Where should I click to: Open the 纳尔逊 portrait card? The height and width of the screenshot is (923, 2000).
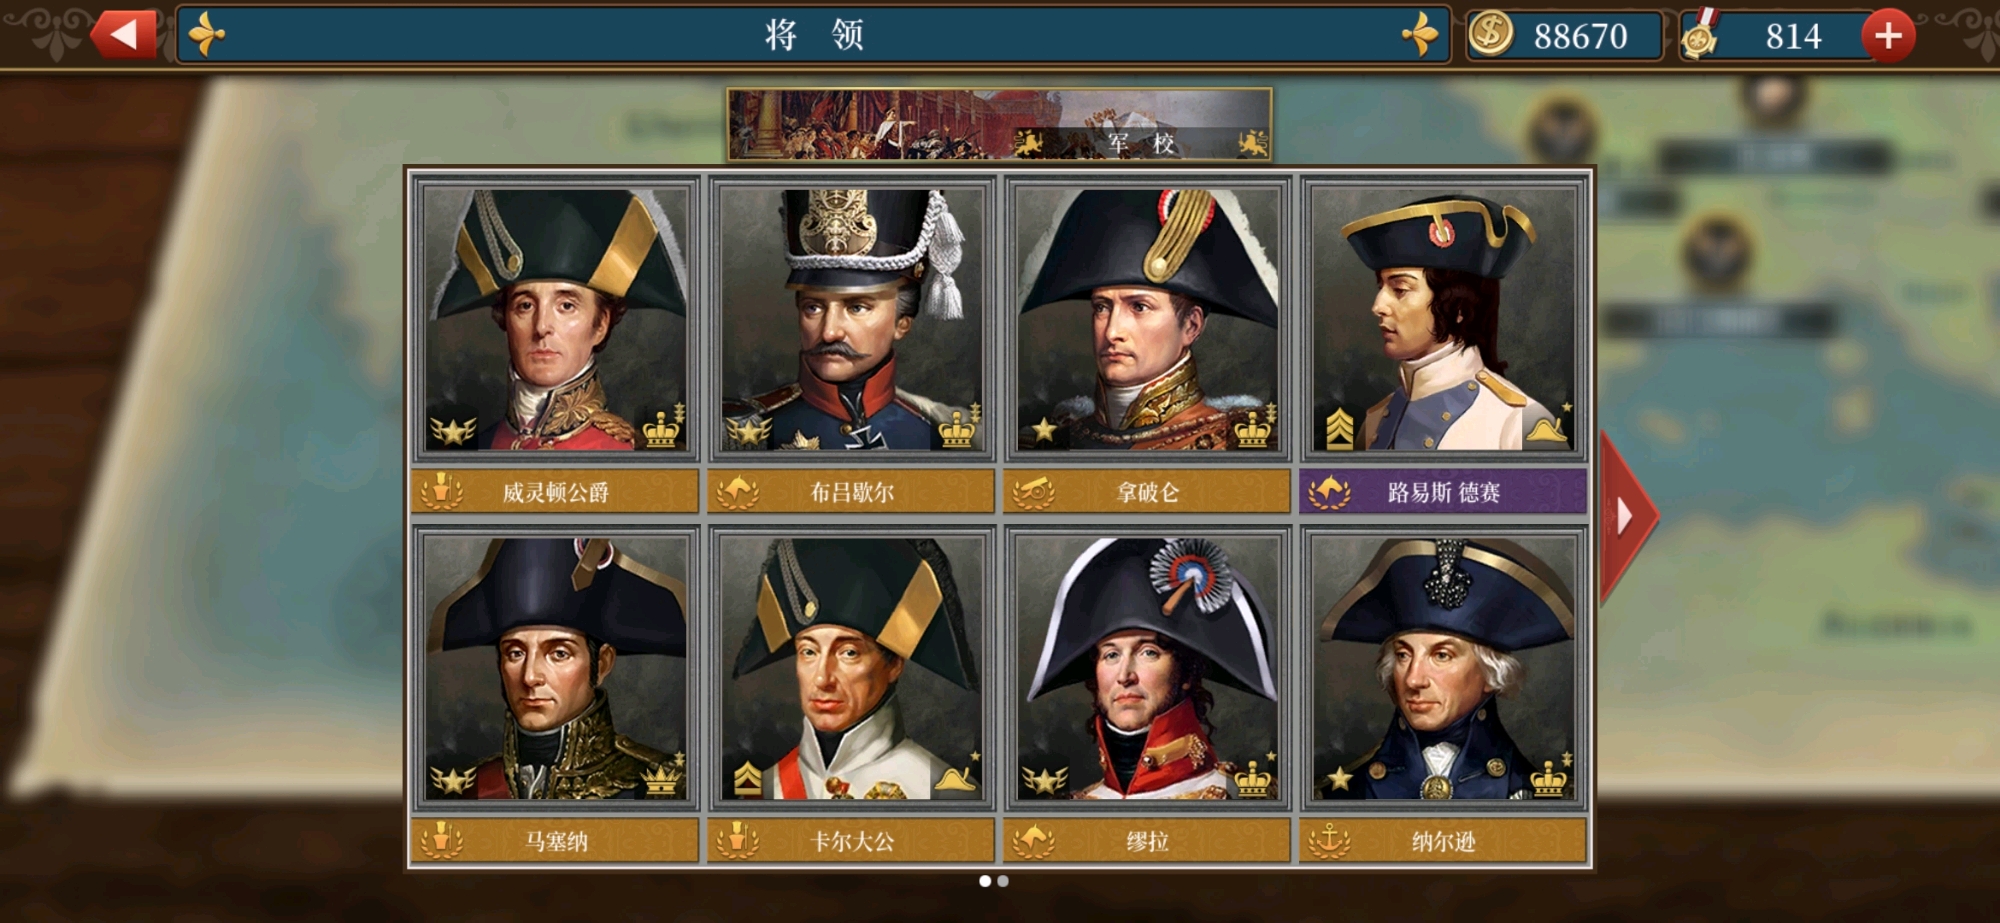point(1443,668)
